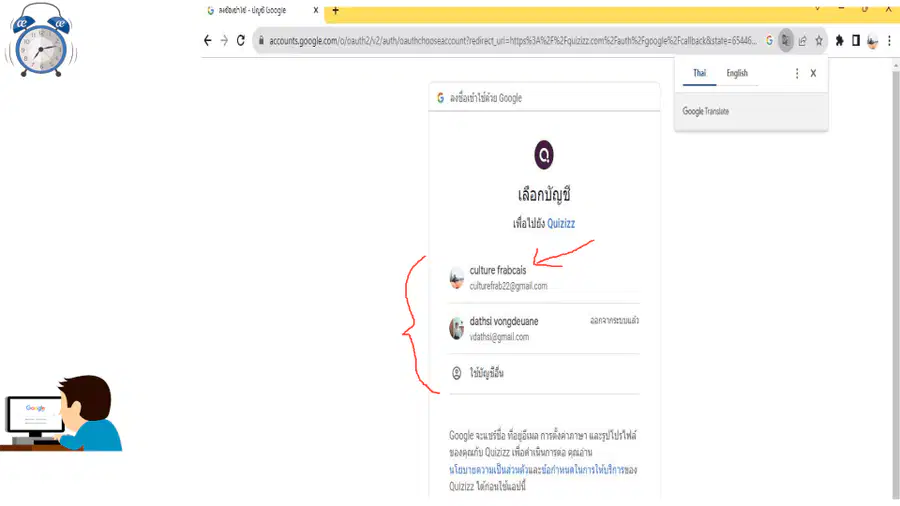This screenshot has width=900, height=506.
Task: Click the Google Translate label
Action: pos(705,111)
